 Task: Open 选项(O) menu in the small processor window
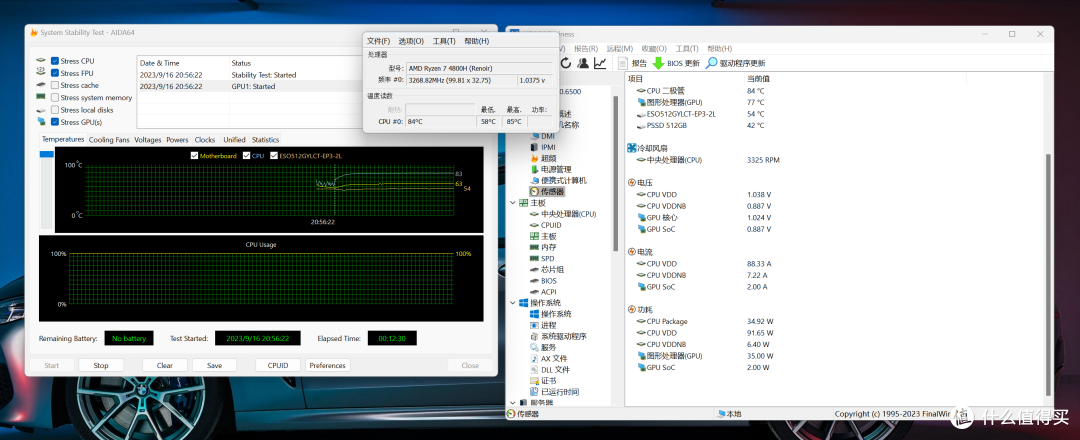(x=411, y=41)
